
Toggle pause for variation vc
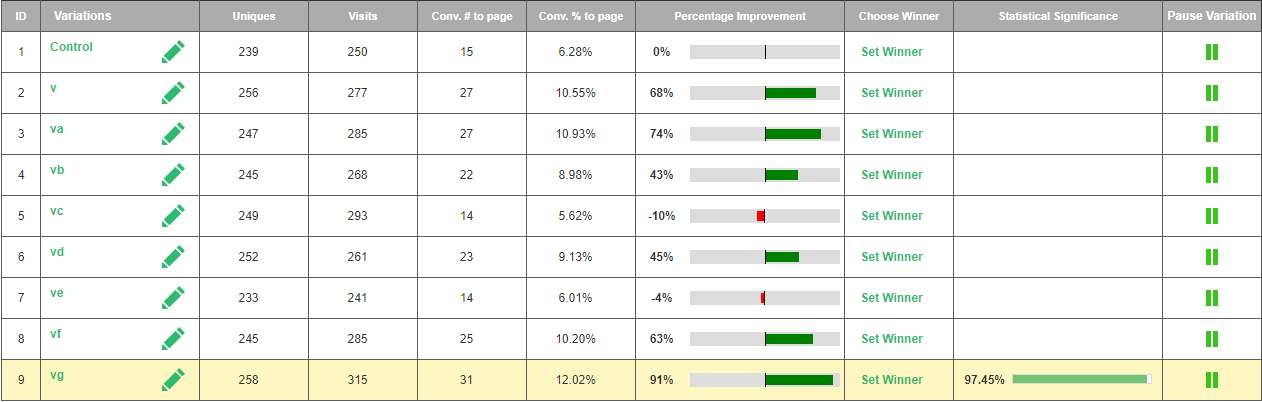click(x=1211, y=216)
